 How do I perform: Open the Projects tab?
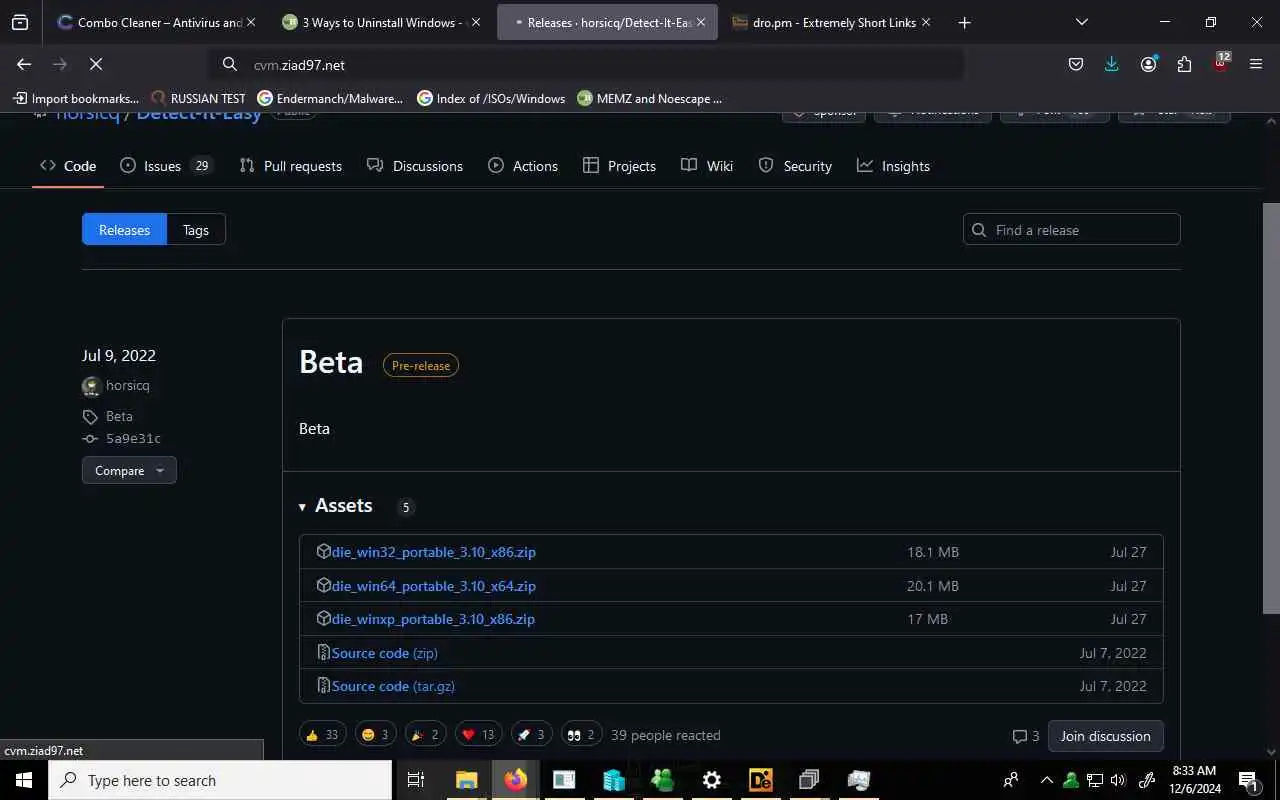coord(620,166)
